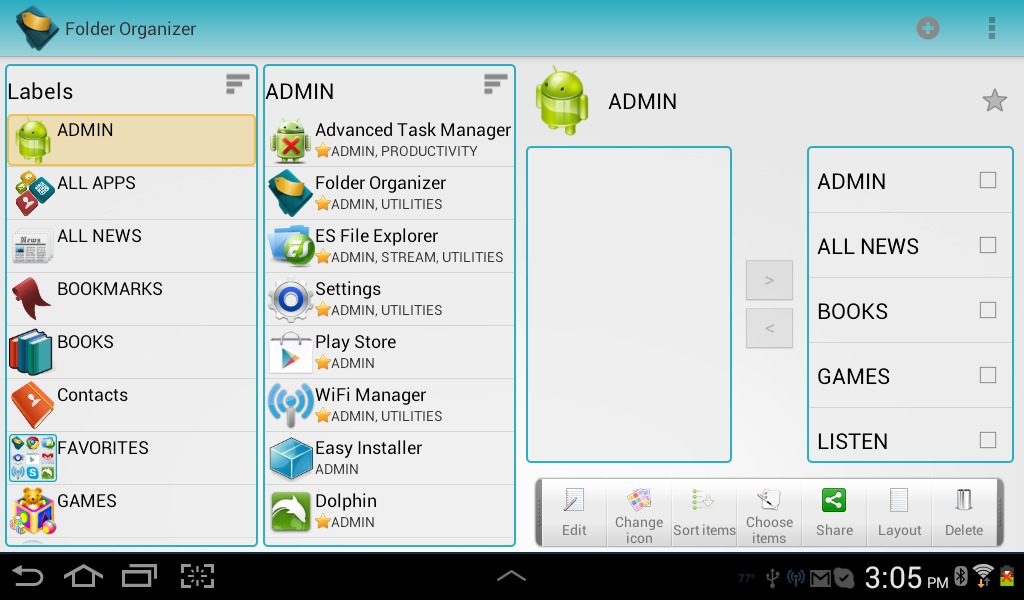Open WiFi Manager entry
Viewport: 1024px width, 600px height.
coord(390,405)
